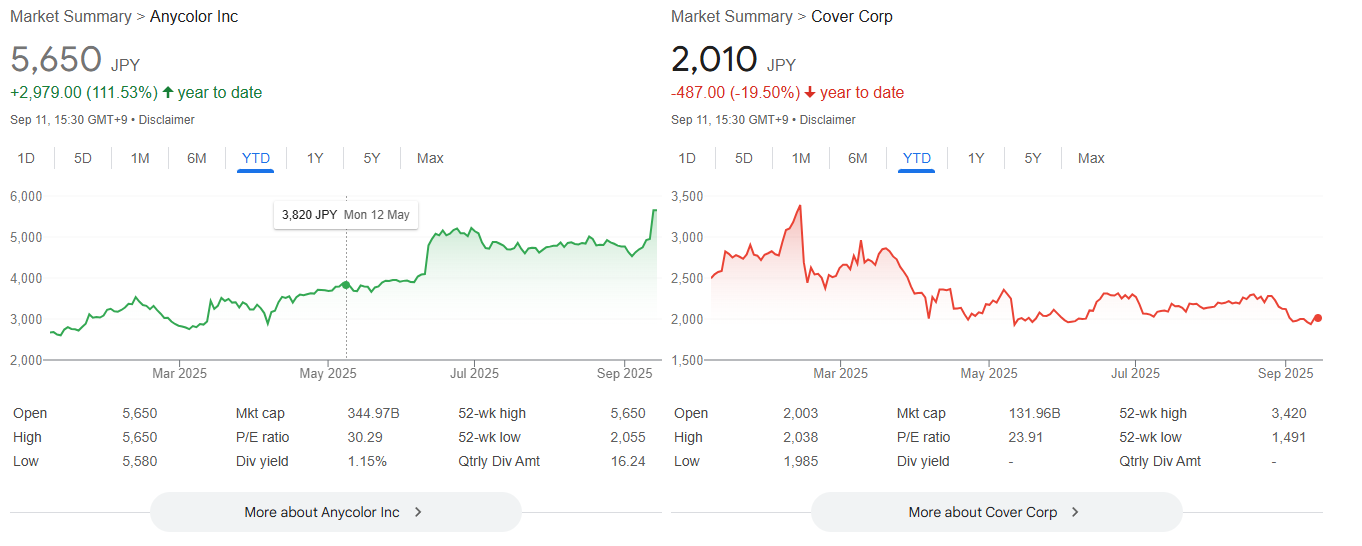Image resolution: width=1362 pixels, height=546 pixels.
Task: Click Disclaimer link under Cover Corp price
Action: pos(827,120)
